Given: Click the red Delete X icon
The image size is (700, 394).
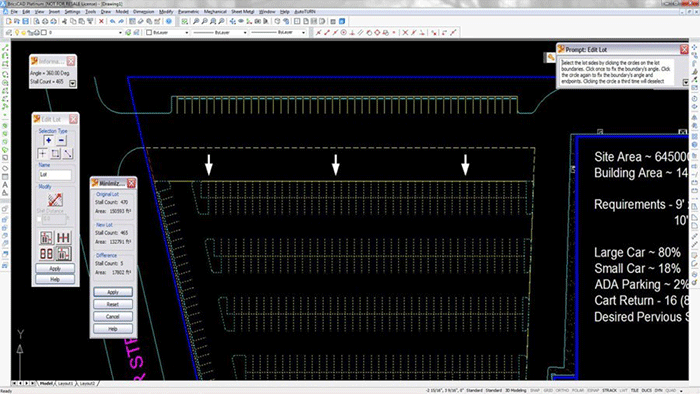Looking at the screenshot, I should point(101,21).
